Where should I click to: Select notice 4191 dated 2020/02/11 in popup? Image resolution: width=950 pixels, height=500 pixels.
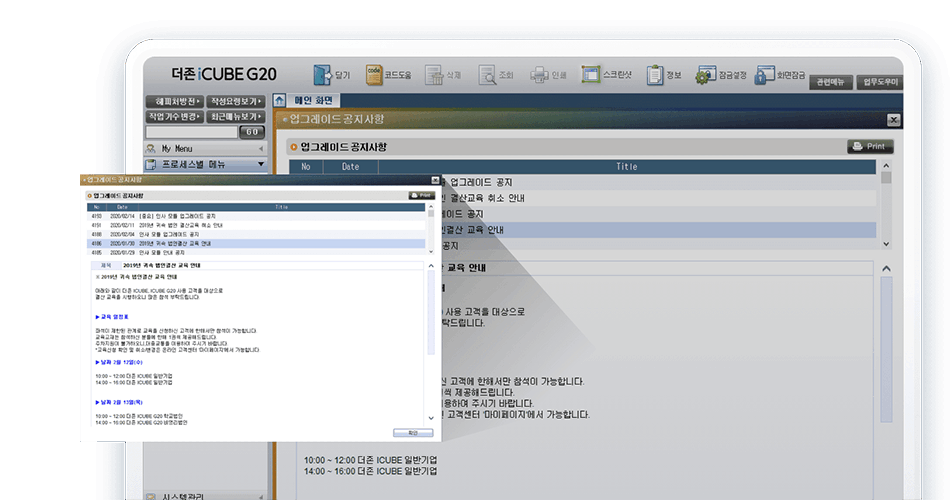256,225
